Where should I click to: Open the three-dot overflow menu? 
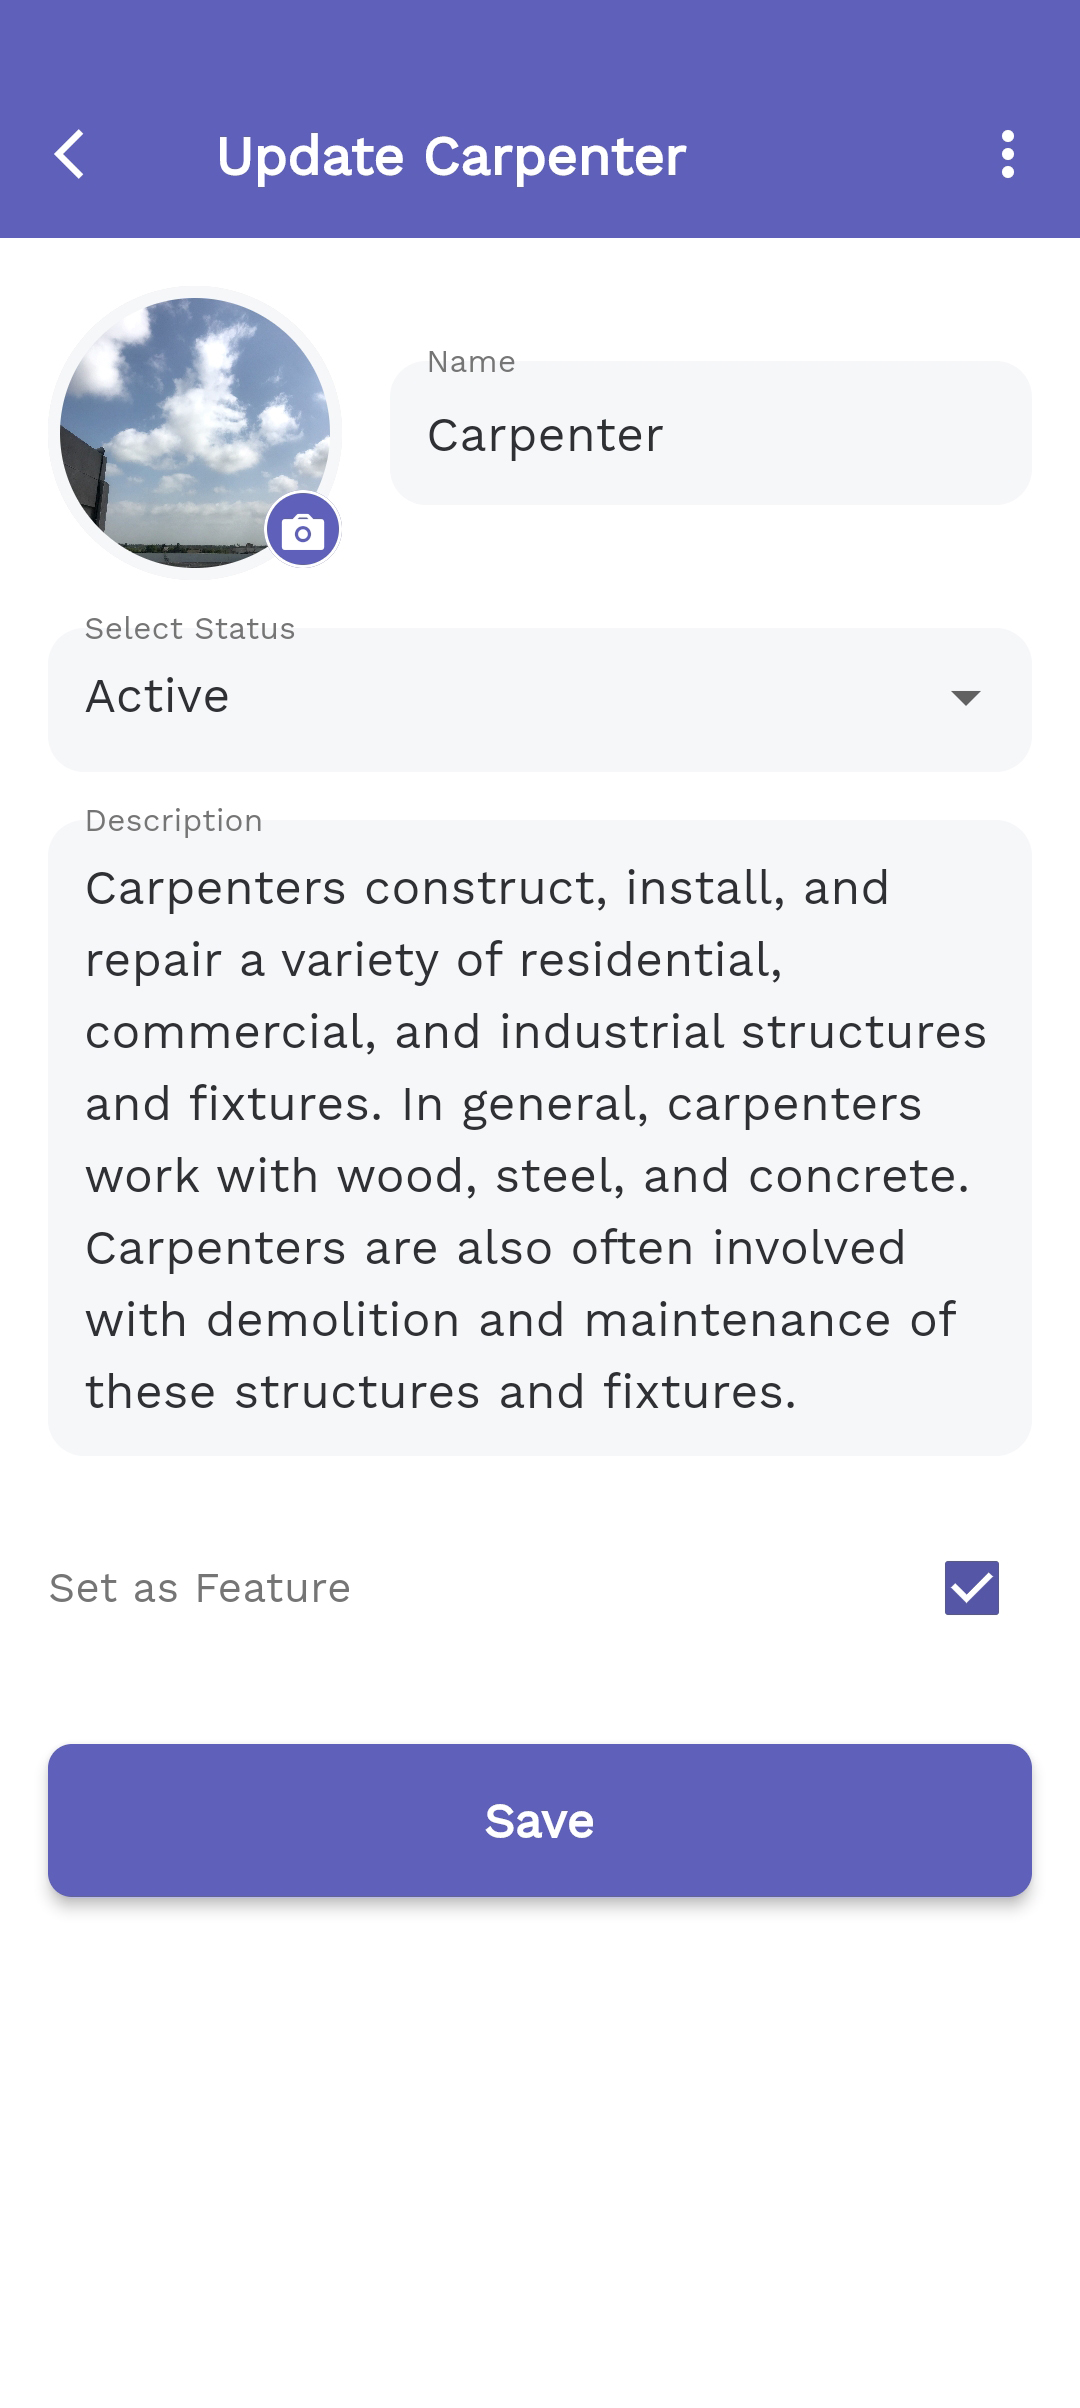click(x=1008, y=155)
